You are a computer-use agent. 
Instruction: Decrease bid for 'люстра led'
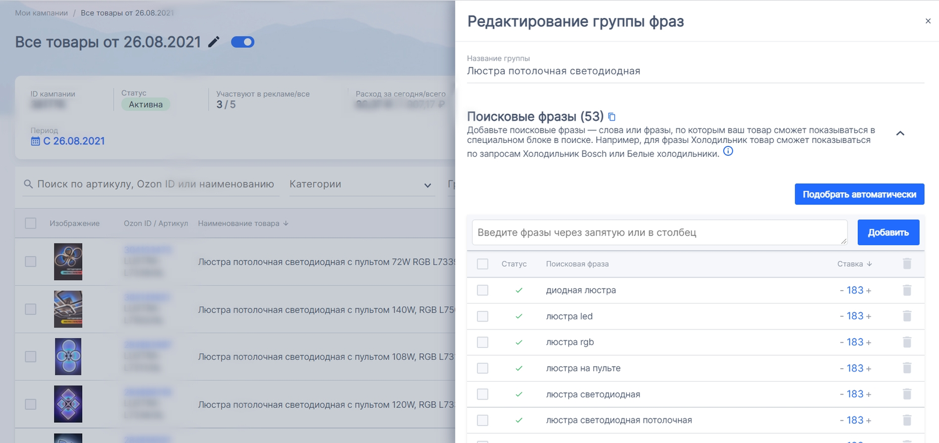point(841,316)
